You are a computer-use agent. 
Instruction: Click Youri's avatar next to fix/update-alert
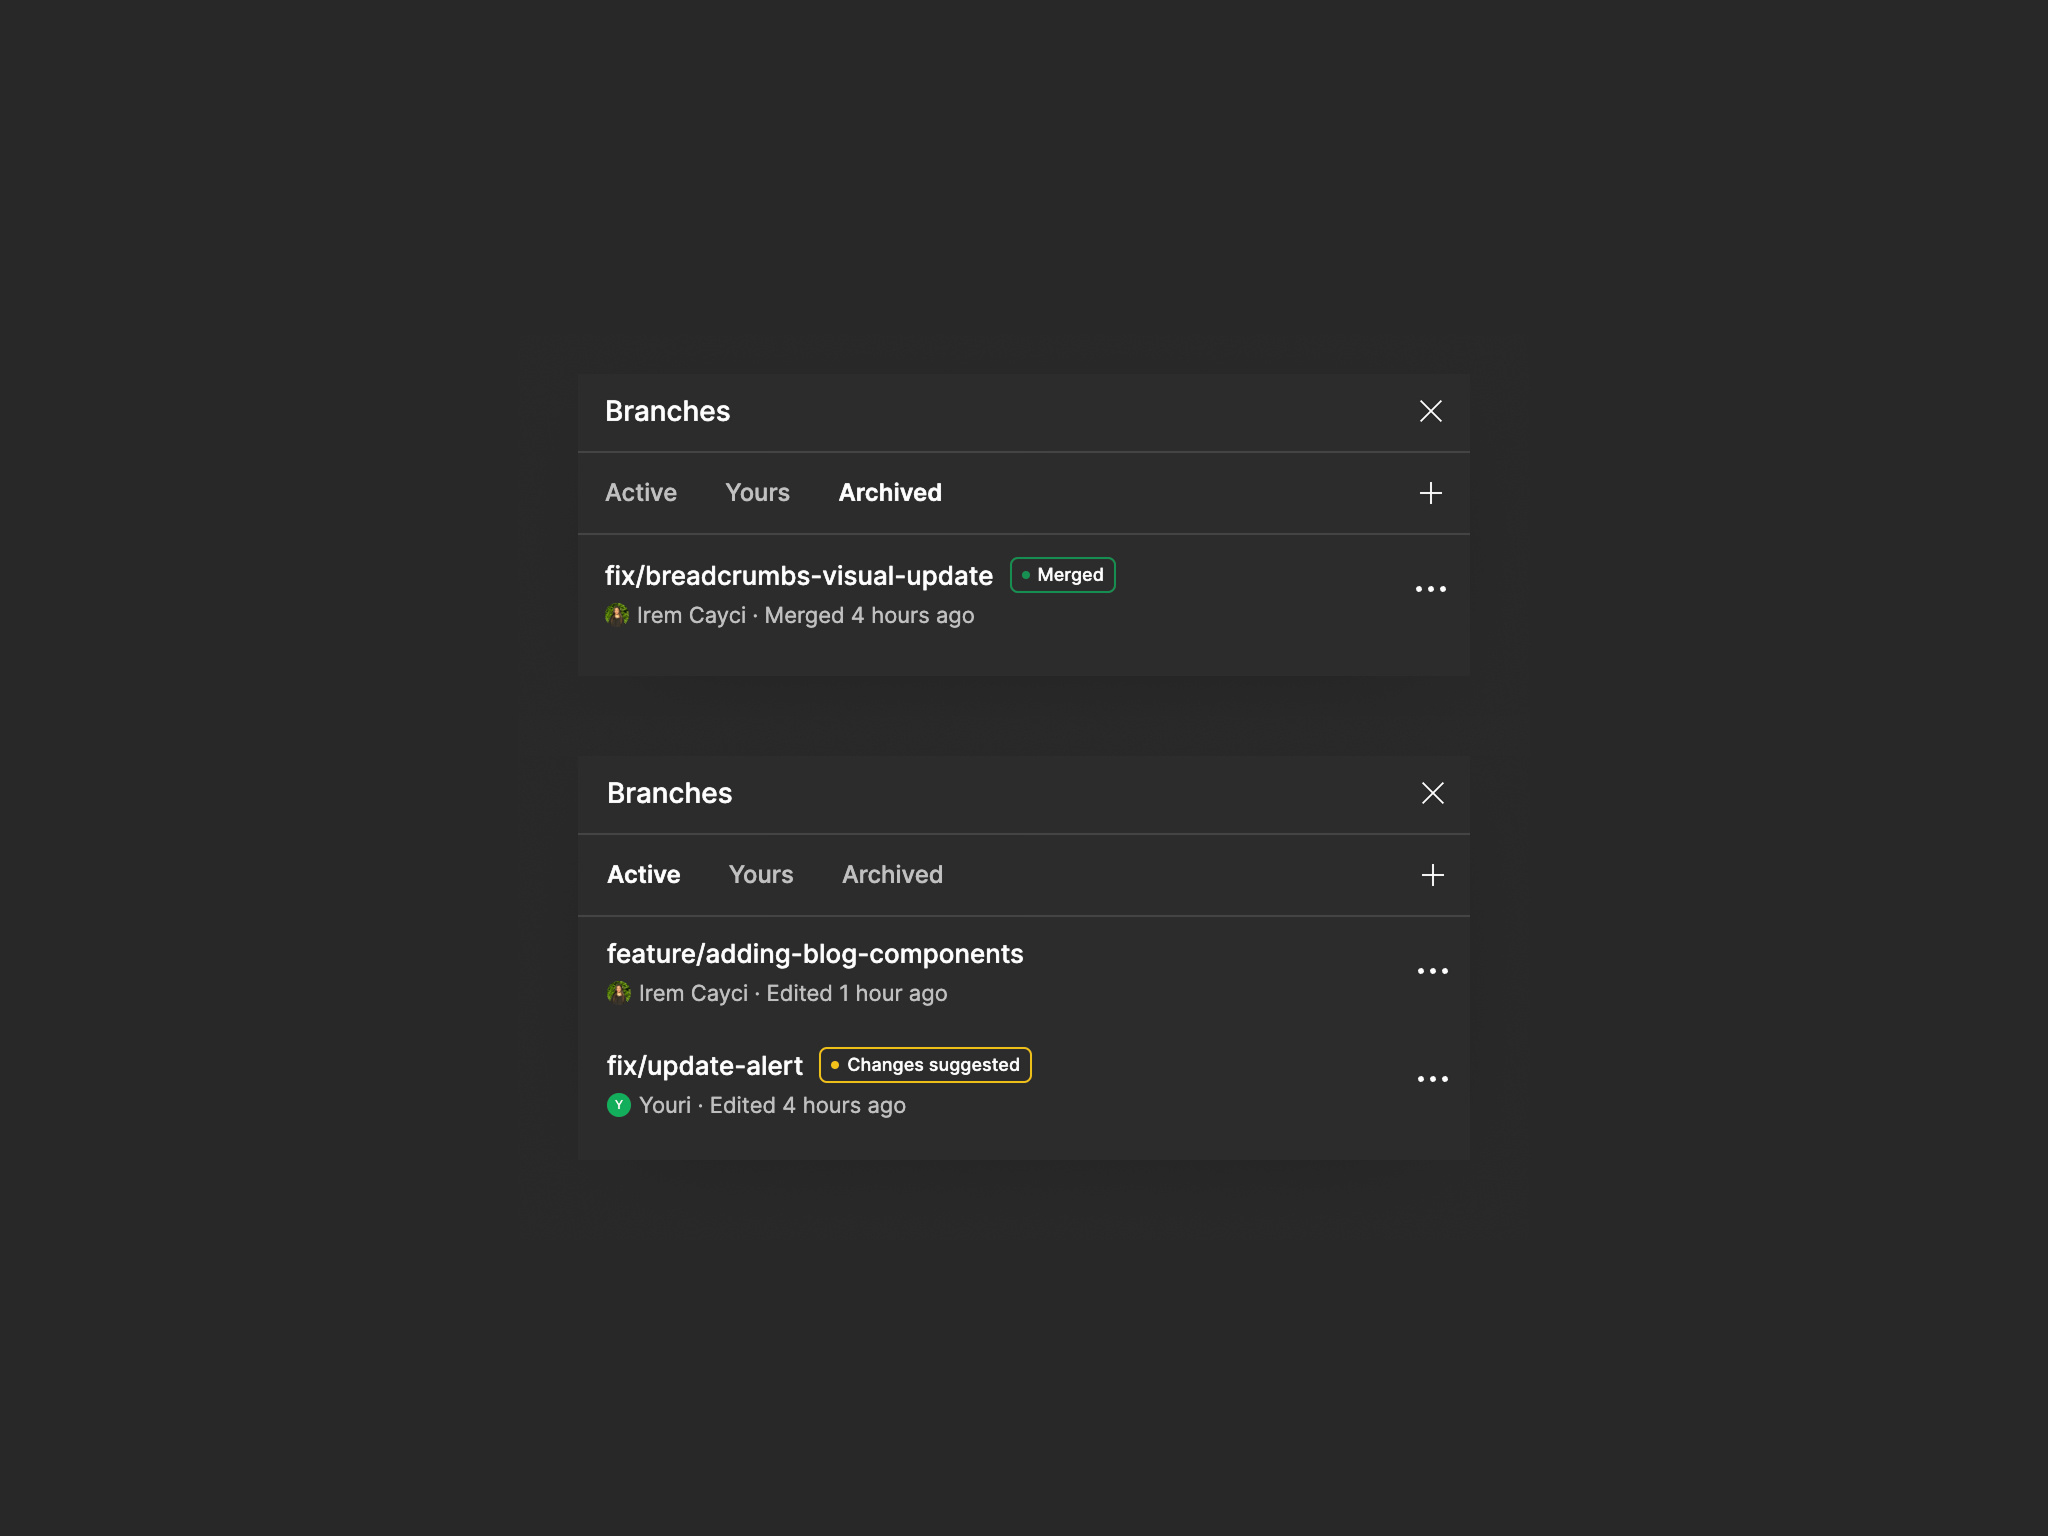[x=618, y=1105]
